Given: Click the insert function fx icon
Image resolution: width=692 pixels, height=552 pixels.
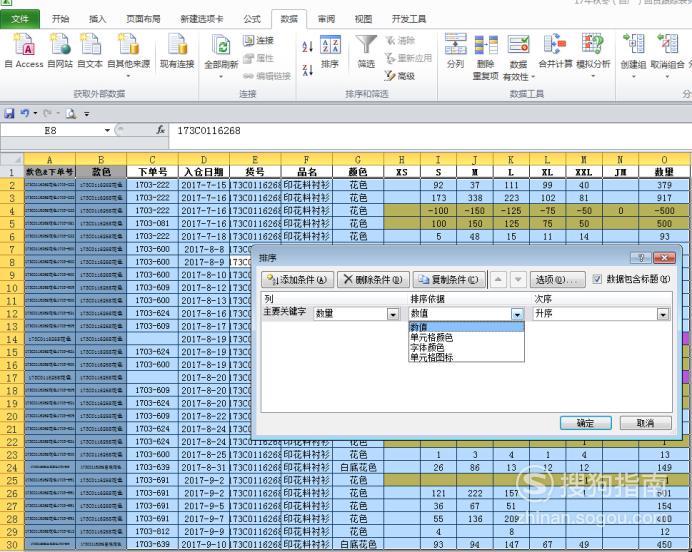Looking at the screenshot, I should click(x=161, y=130).
